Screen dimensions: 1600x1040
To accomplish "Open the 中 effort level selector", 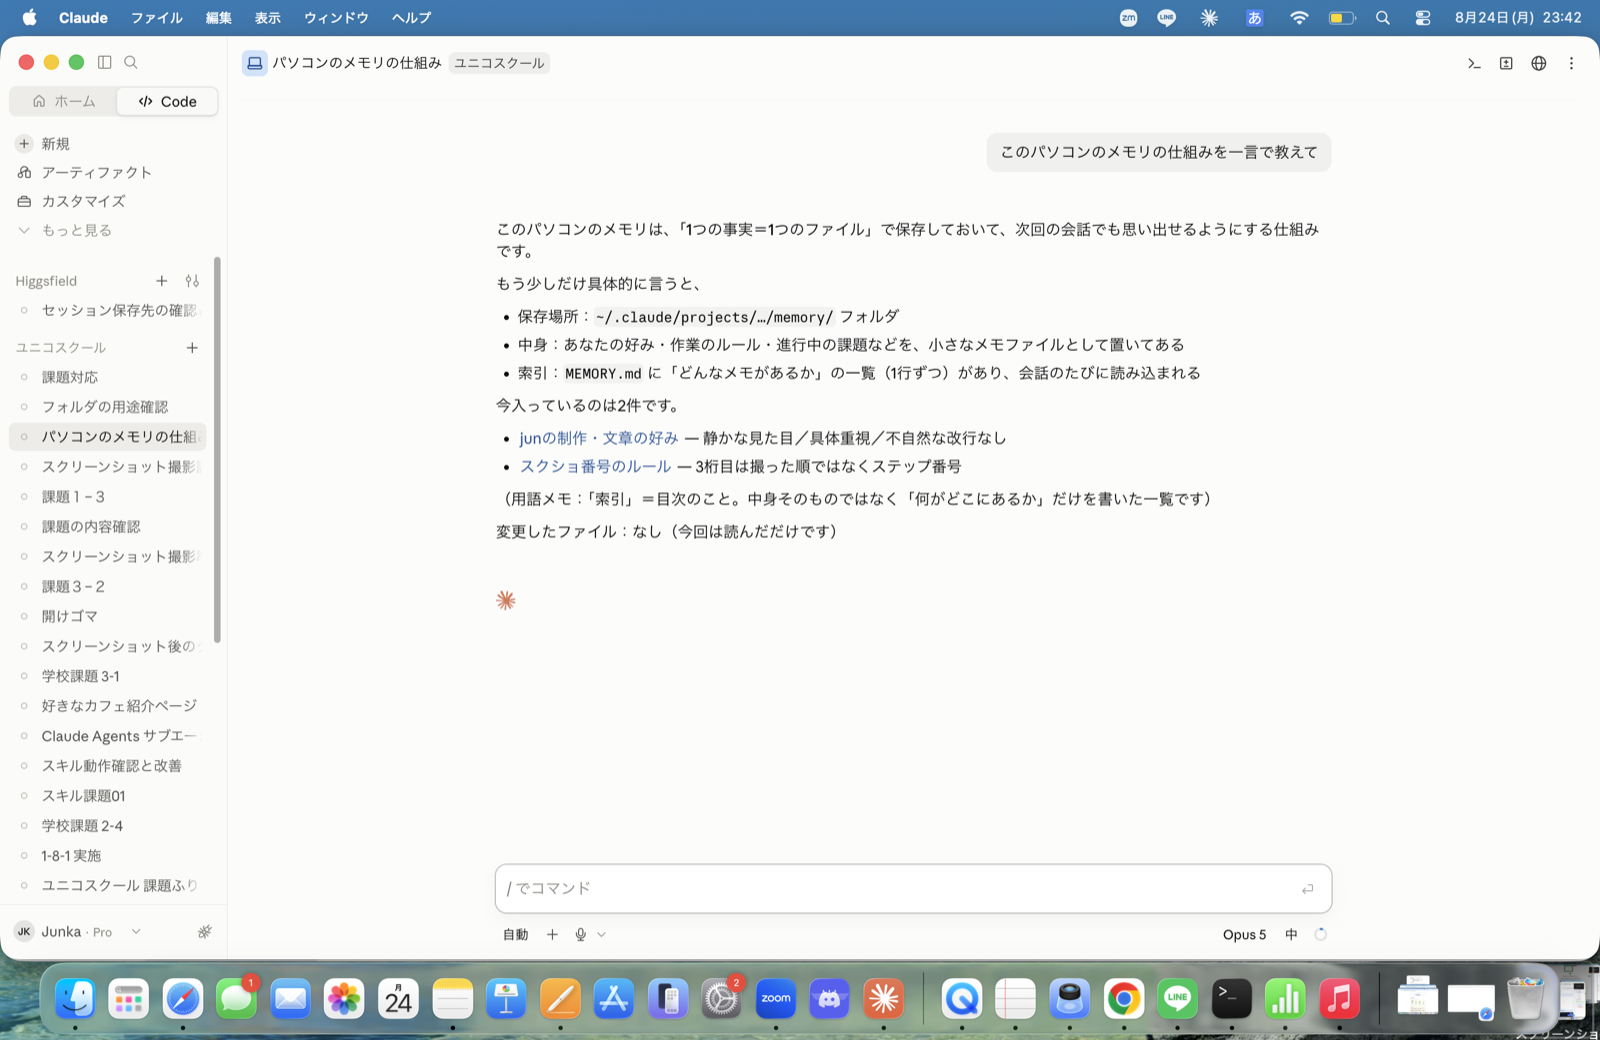I will (x=1291, y=934).
